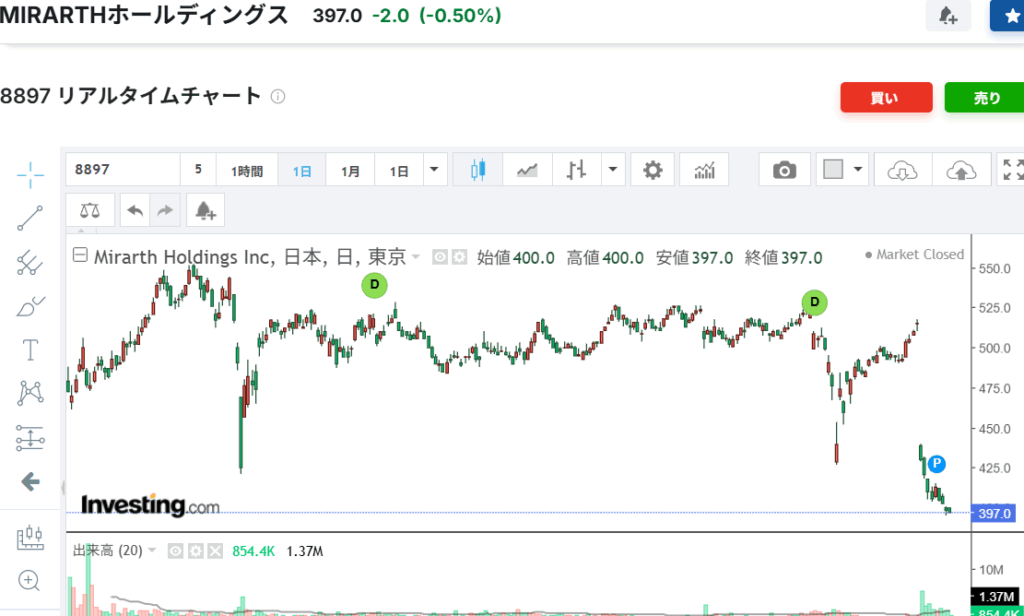Select the 1時間 interval
The image size is (1024, 616).
247,170
